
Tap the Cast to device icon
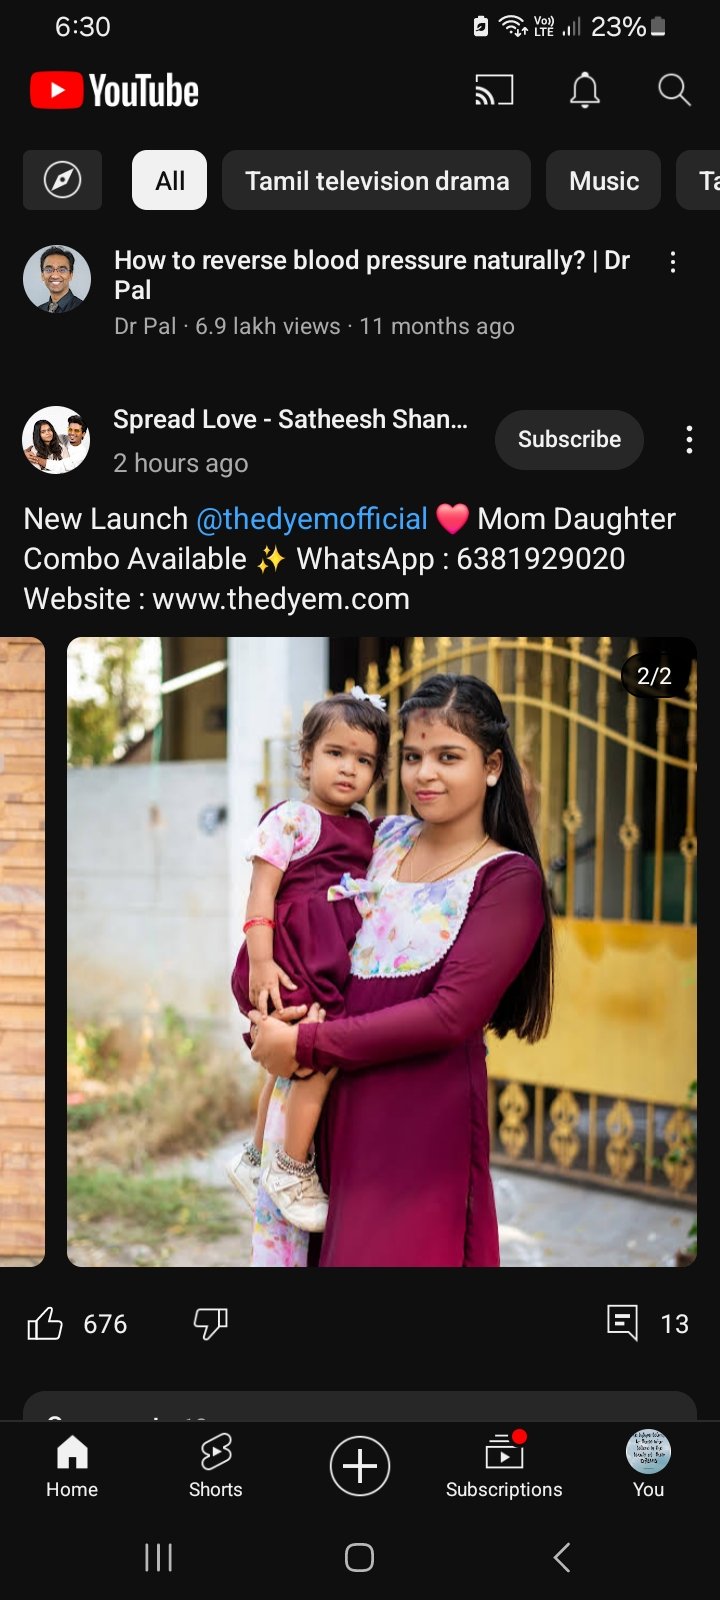[x=494, y=91]
